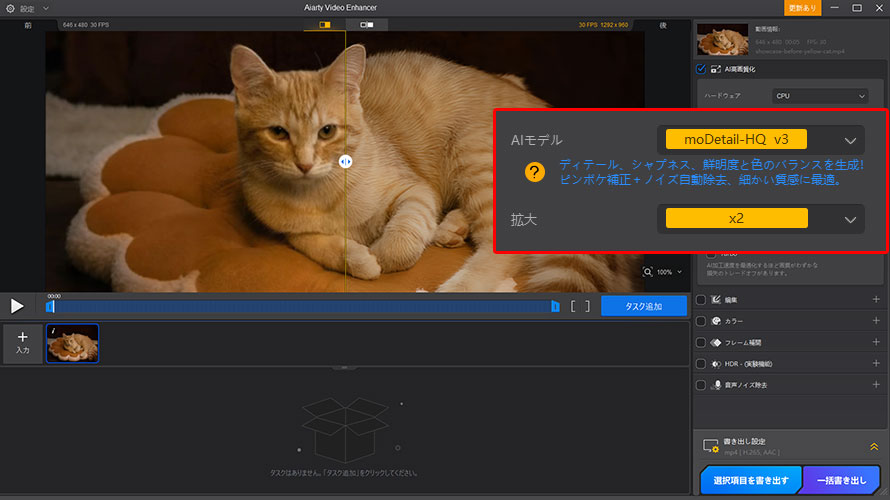Click the compare slider handle on preview
890x500 pixels.
click(x=345, y=162)
